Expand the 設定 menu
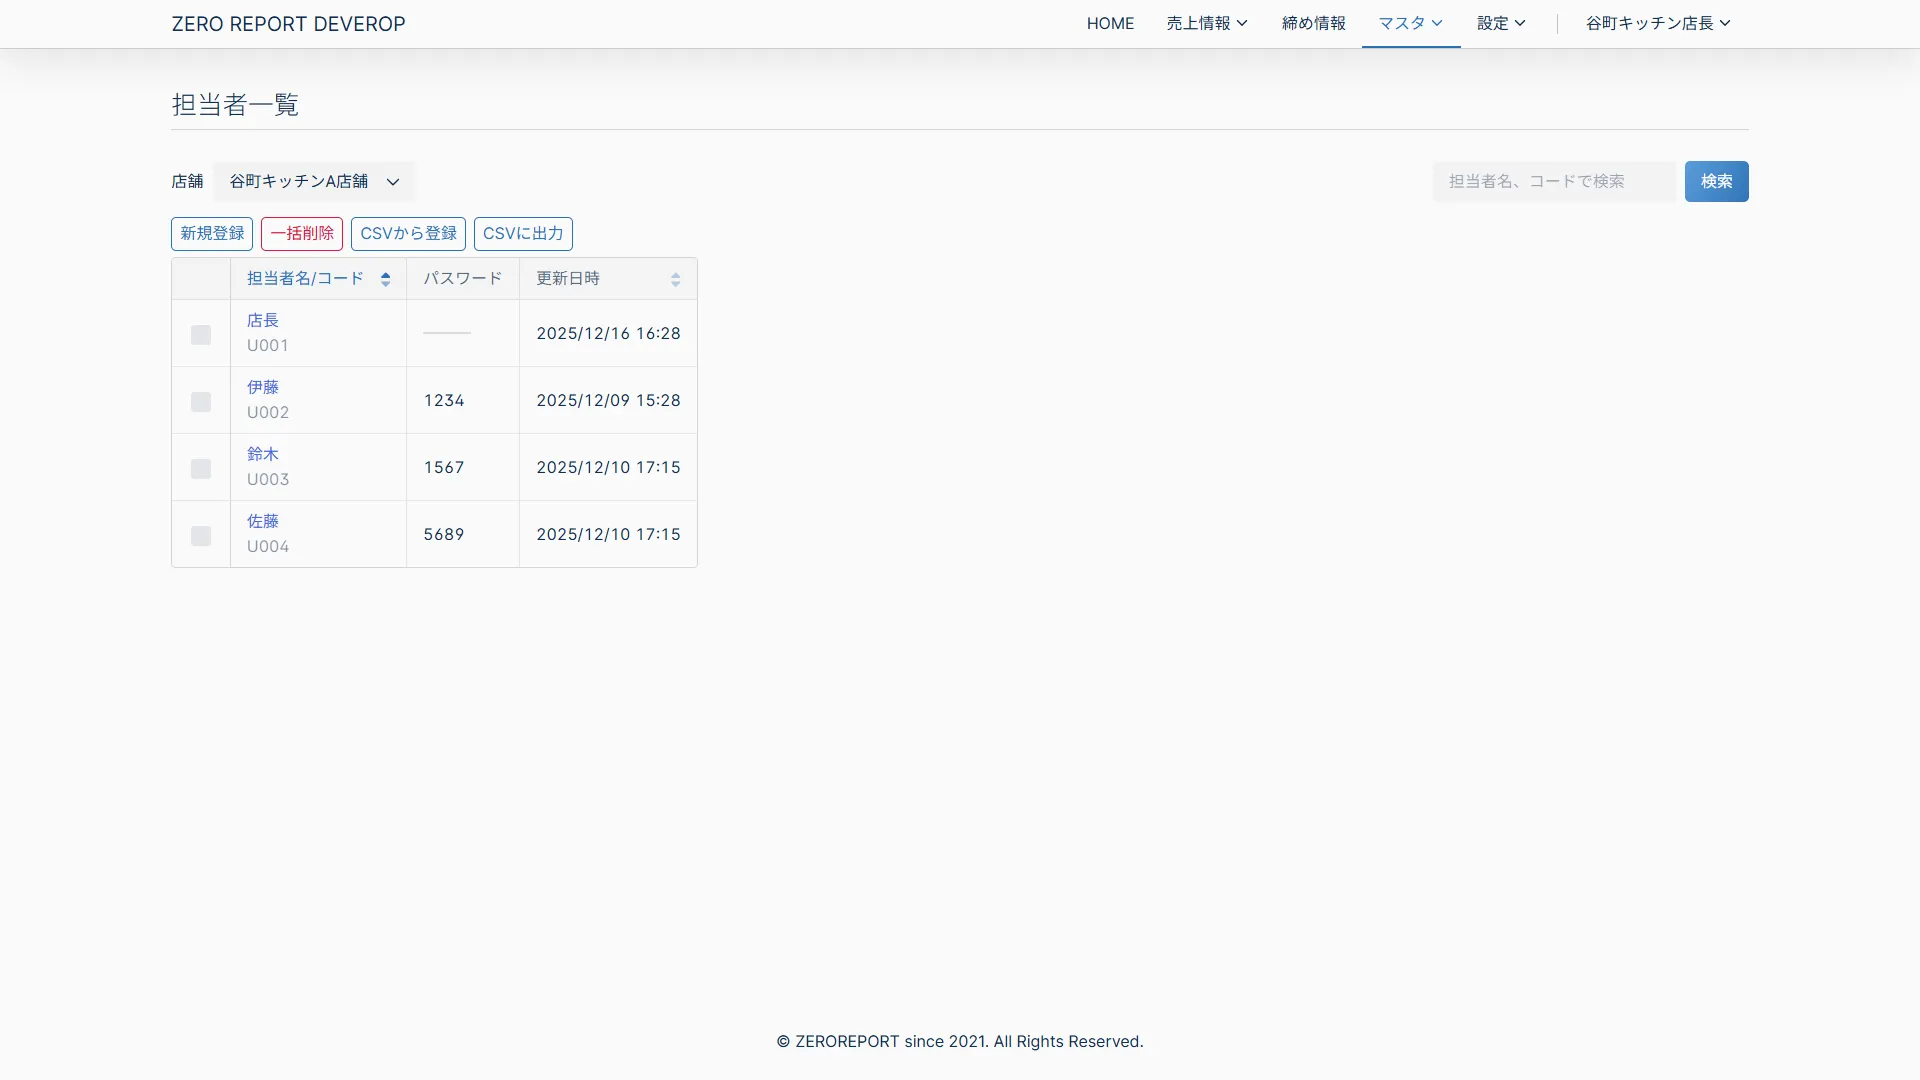Screen dimensions: 1920x1080 click(x=1500, y=23)
